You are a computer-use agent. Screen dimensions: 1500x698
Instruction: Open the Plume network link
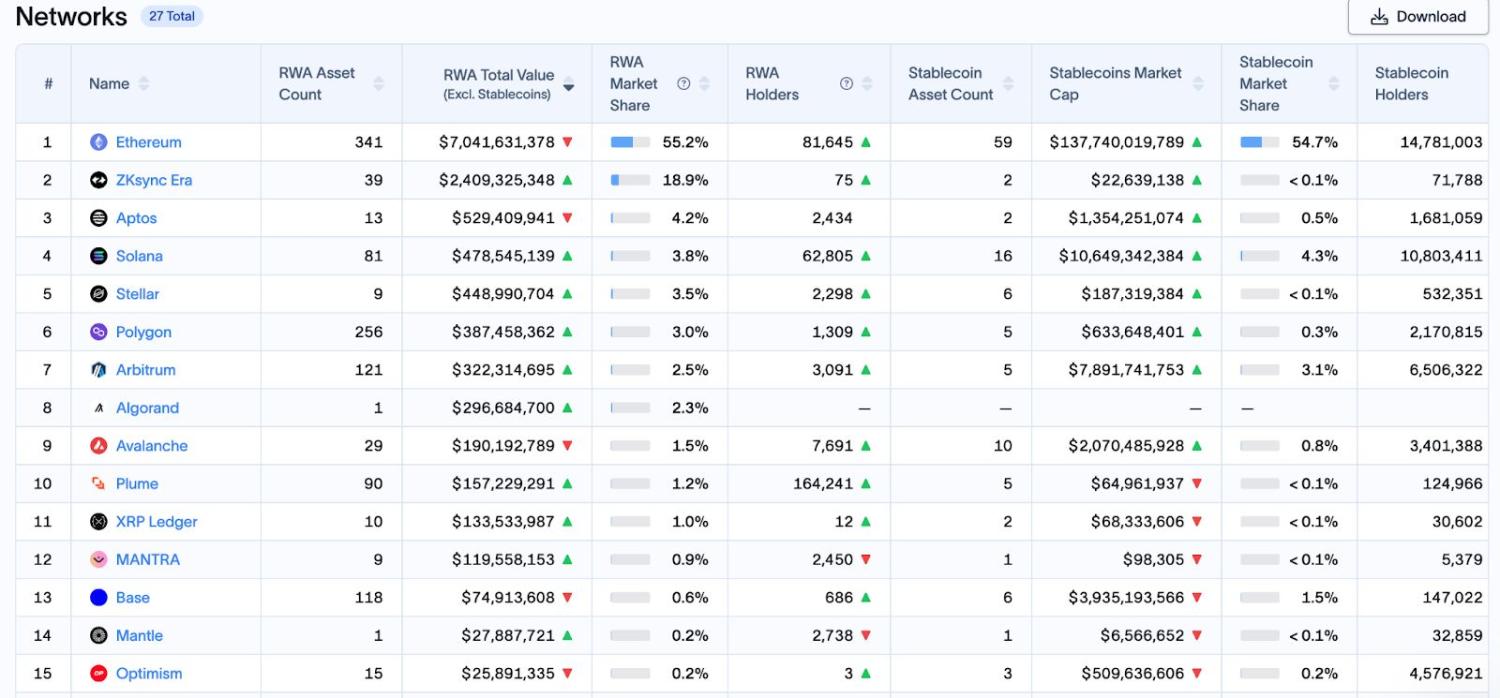[x=137, y=484]
